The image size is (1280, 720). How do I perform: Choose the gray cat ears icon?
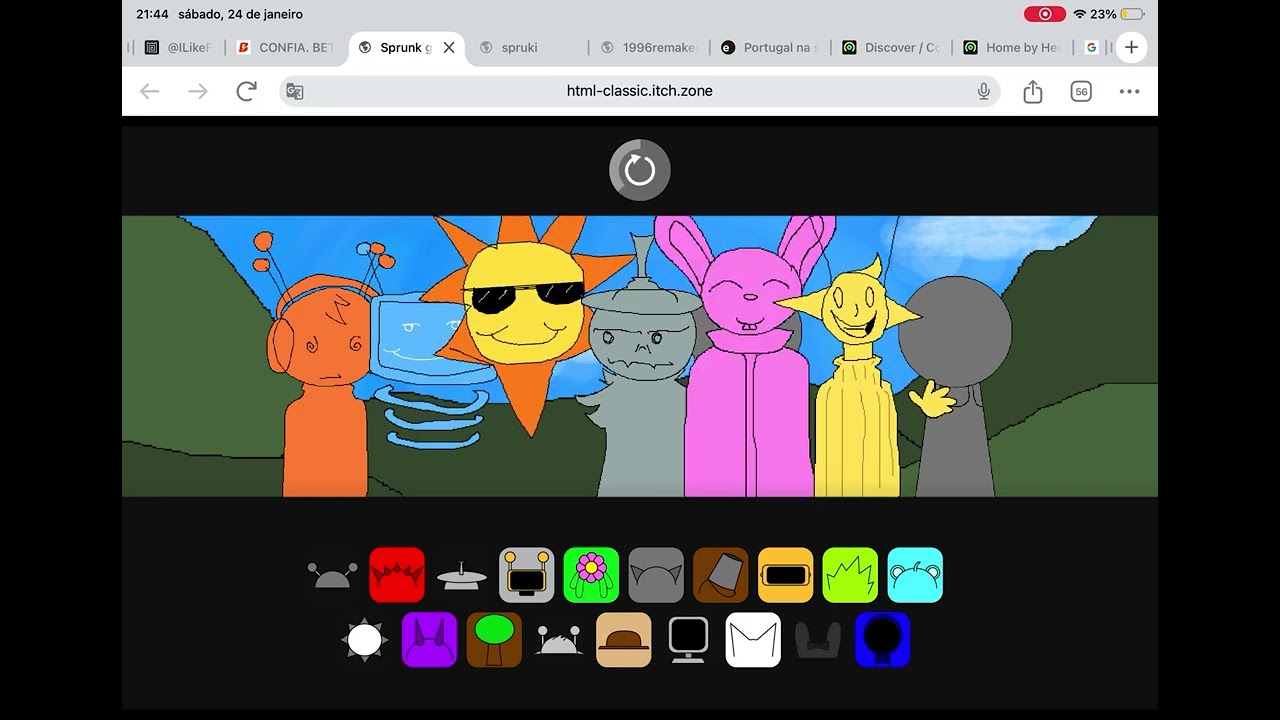click(656, 575)
